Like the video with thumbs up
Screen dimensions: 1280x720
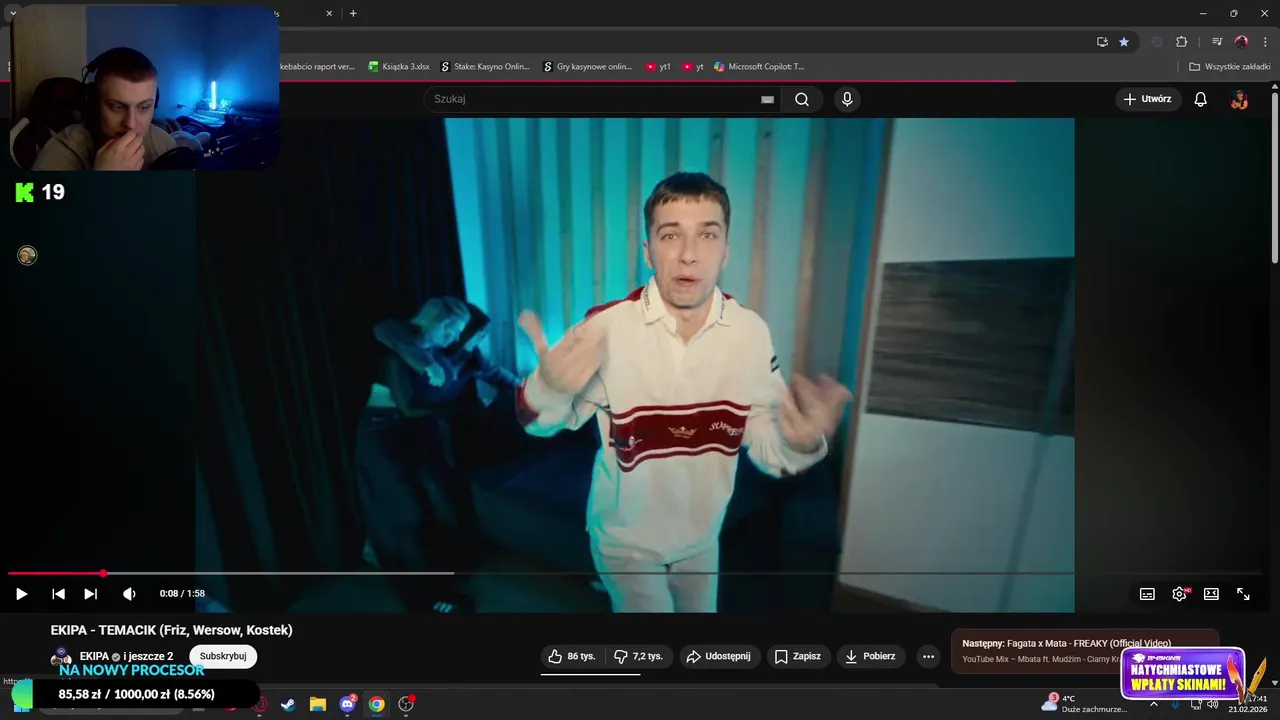tap(572, 656)
